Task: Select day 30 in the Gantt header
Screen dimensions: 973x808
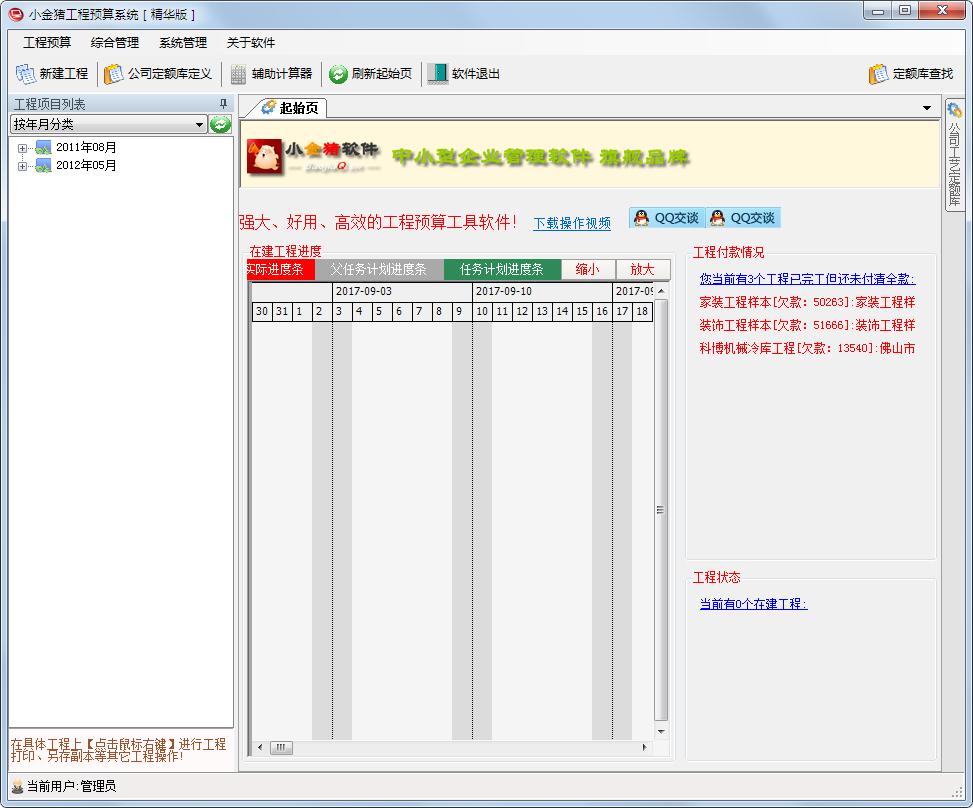Action: pyautogui.click(x=262, y=312)
